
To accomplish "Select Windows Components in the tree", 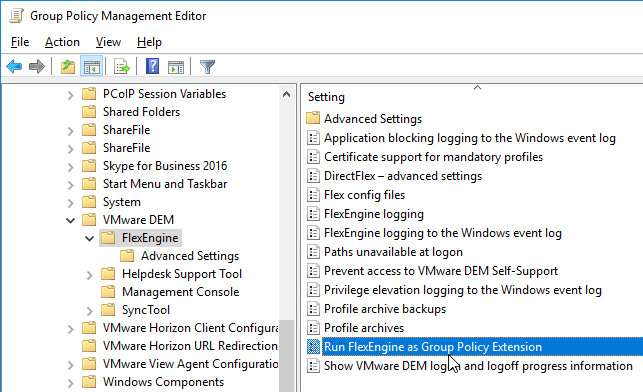I will coord(163,382).
